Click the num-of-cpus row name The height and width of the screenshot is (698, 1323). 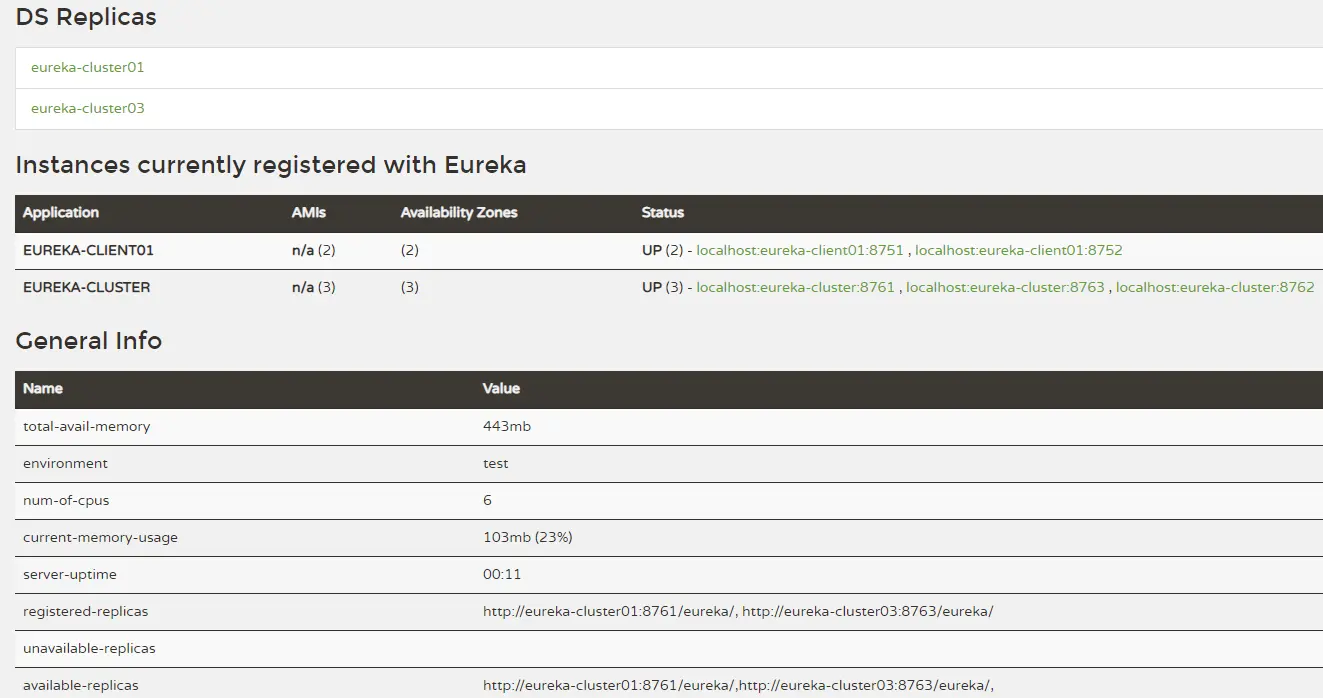click(66, 500)
